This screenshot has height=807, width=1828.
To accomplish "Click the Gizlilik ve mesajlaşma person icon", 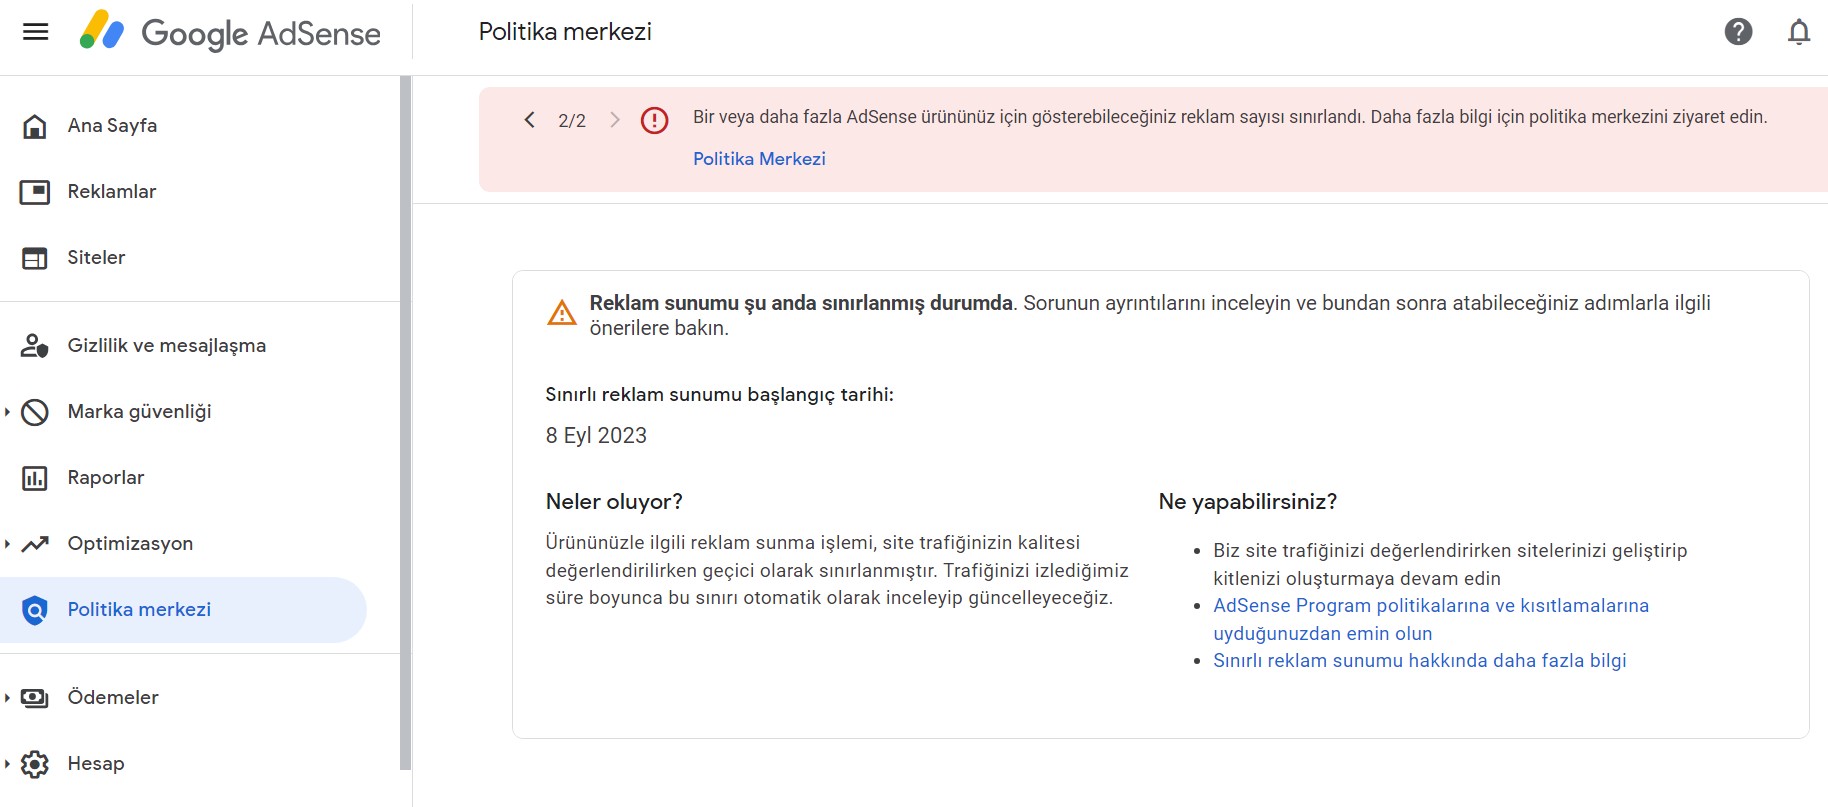I will [35, 346].
